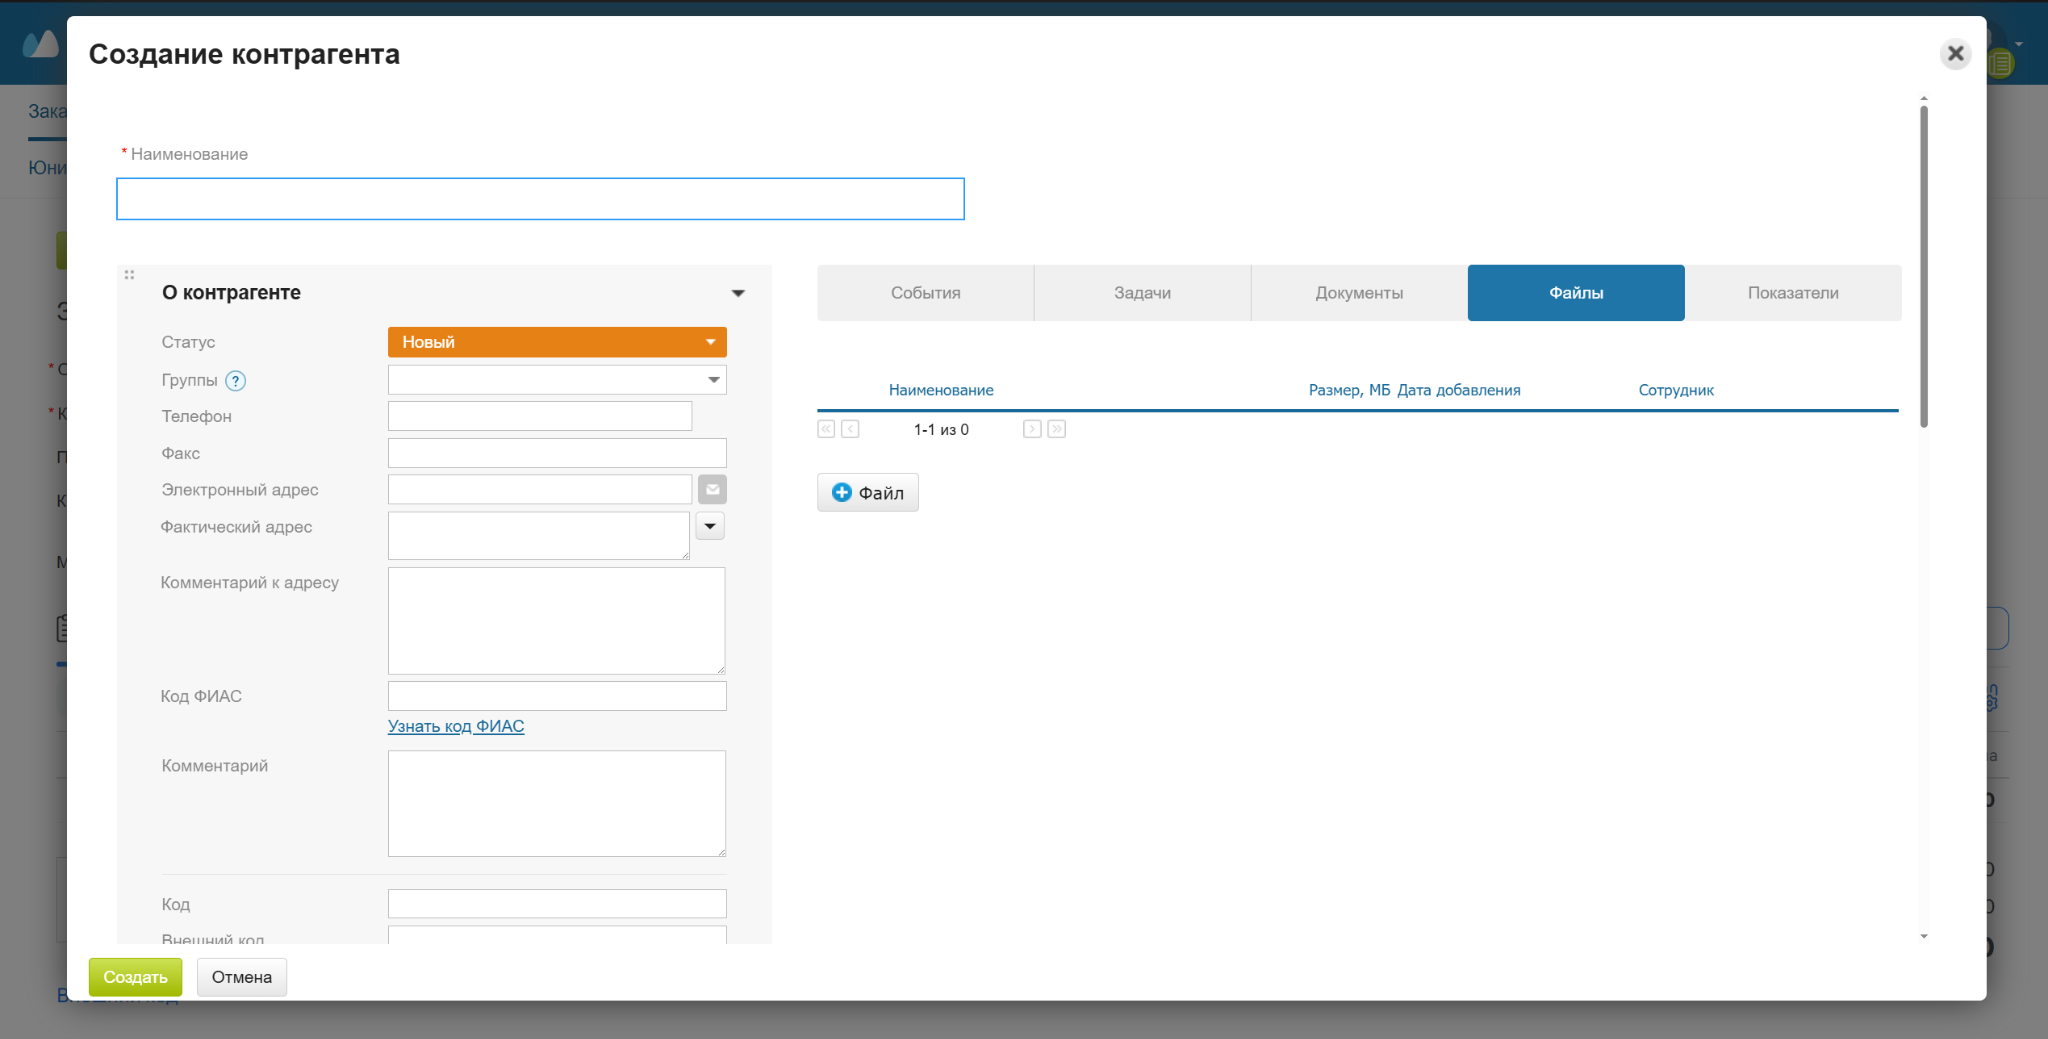Viewport: 2048px width, 1039px height.
Task: Switch to the Показатели tab
Action: [x=1793, y=293]
